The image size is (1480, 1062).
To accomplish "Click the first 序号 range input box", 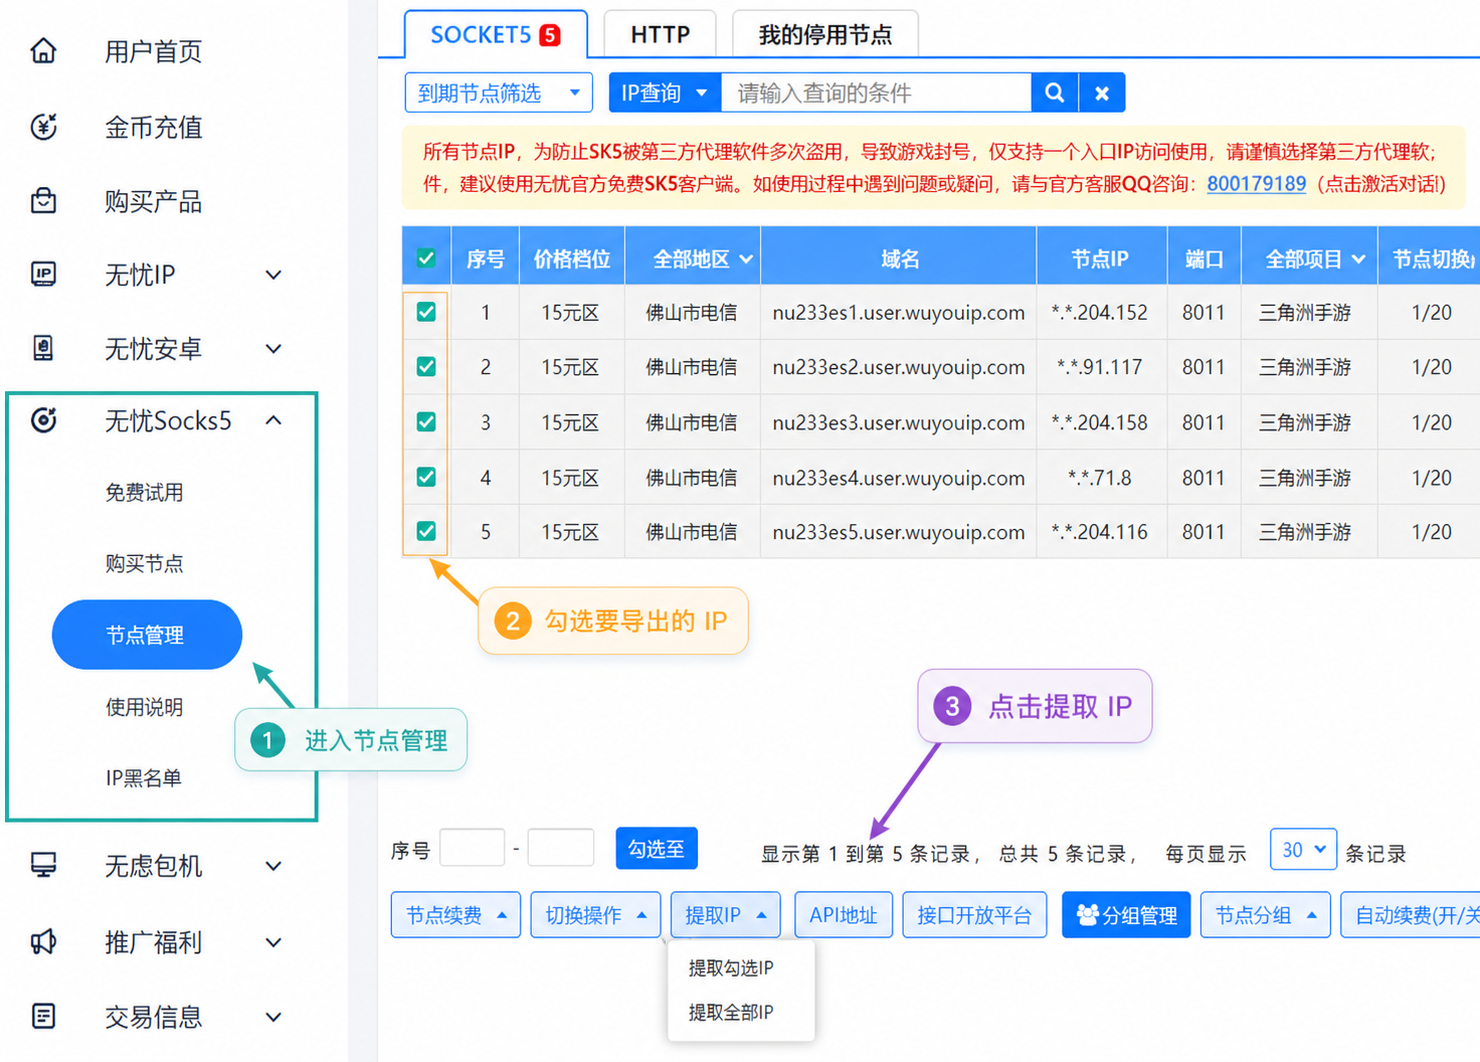I will 472,848.
